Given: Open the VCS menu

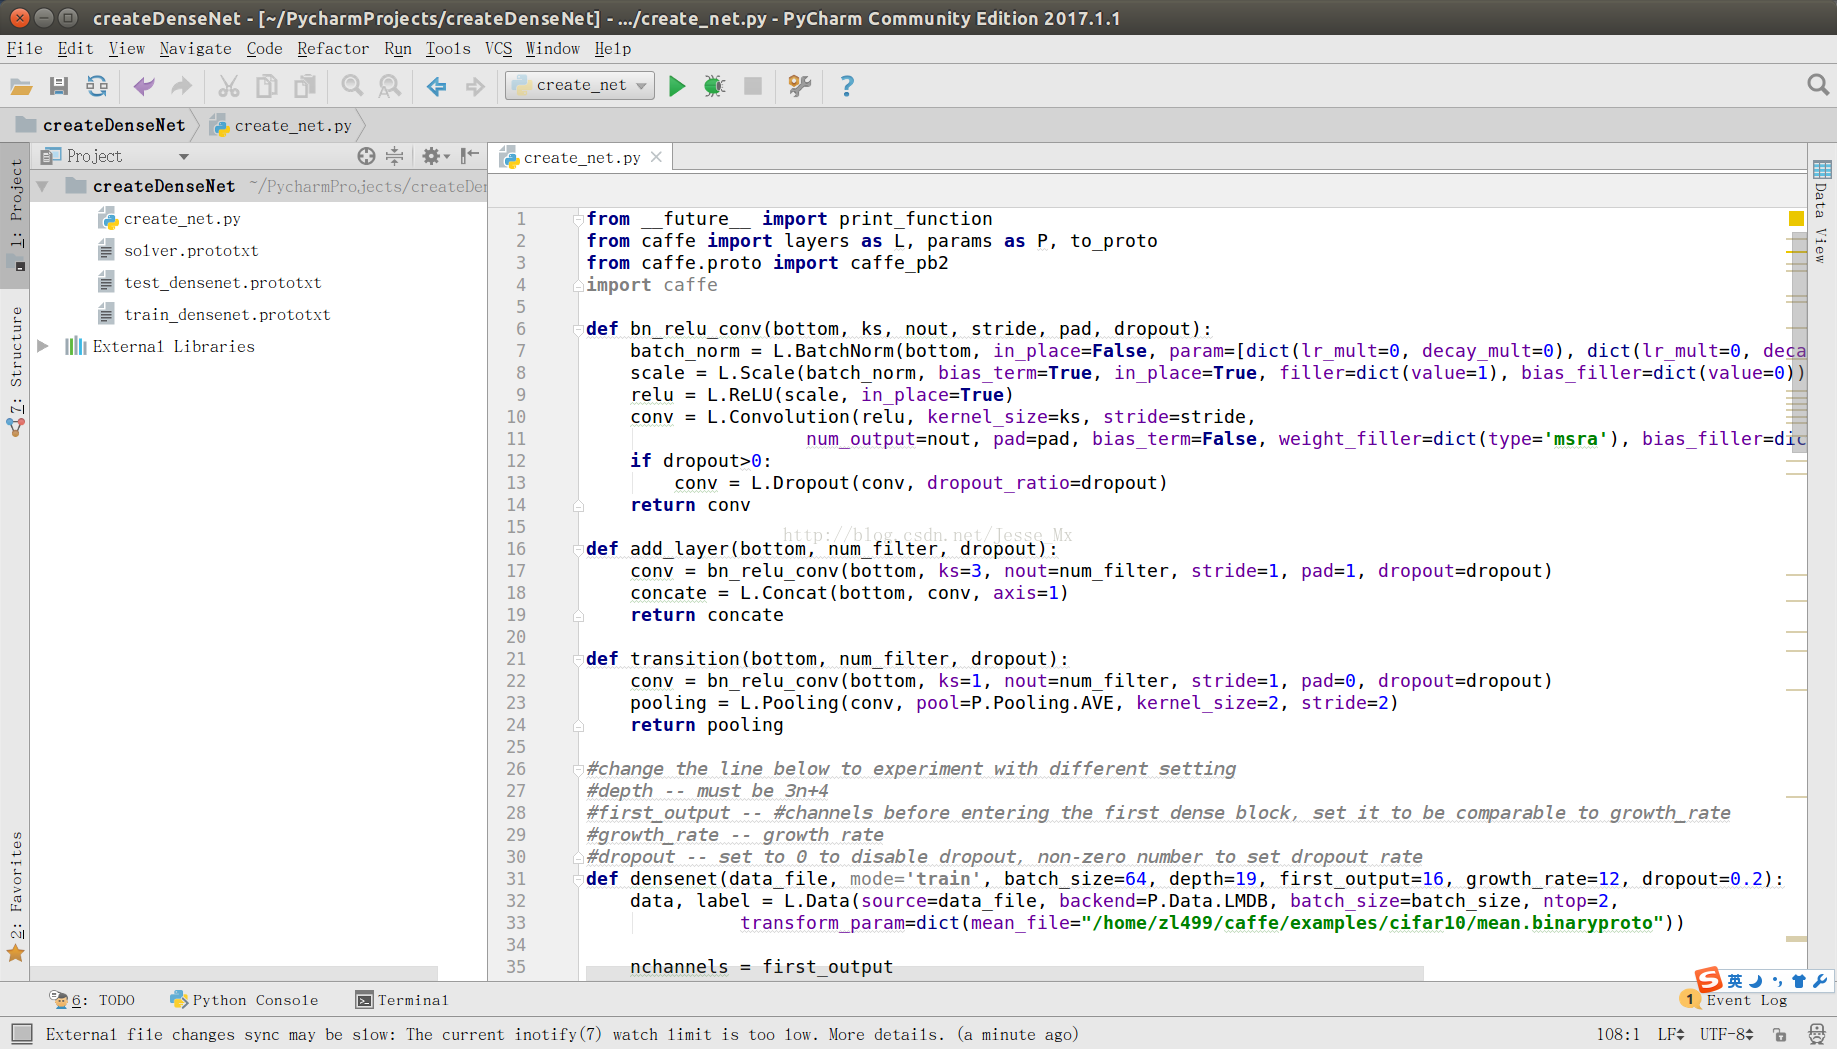Looking at the screenshot, I should (498, 49).
